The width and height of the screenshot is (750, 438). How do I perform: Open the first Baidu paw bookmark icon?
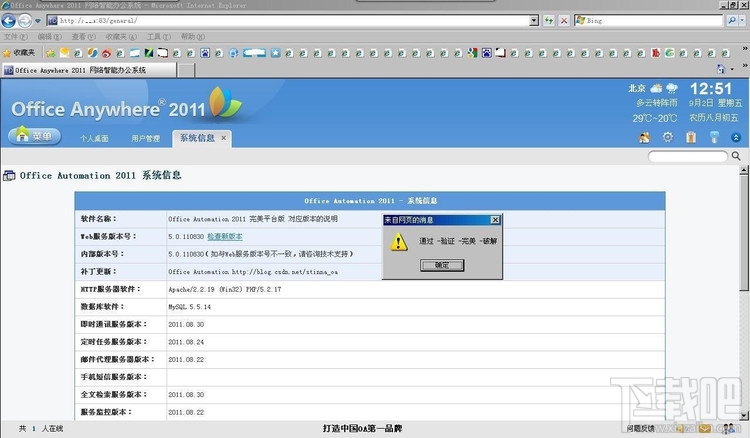(205, 53)
